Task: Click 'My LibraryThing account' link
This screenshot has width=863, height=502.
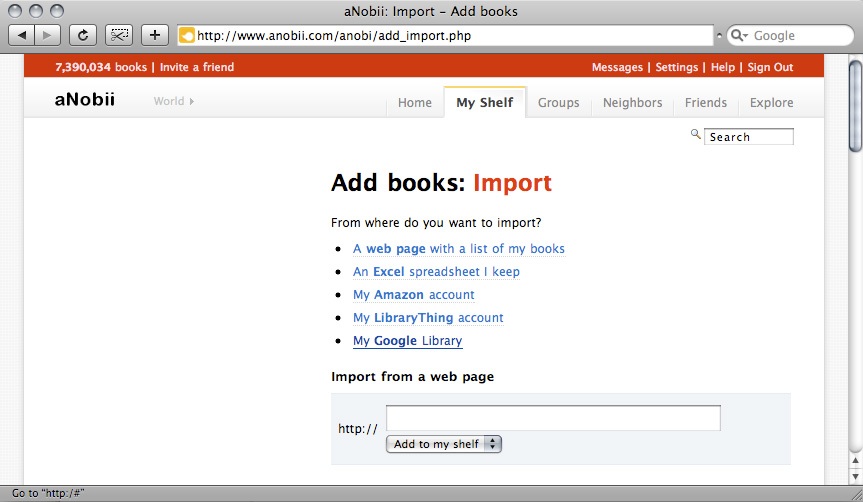Action: [428, 318]
